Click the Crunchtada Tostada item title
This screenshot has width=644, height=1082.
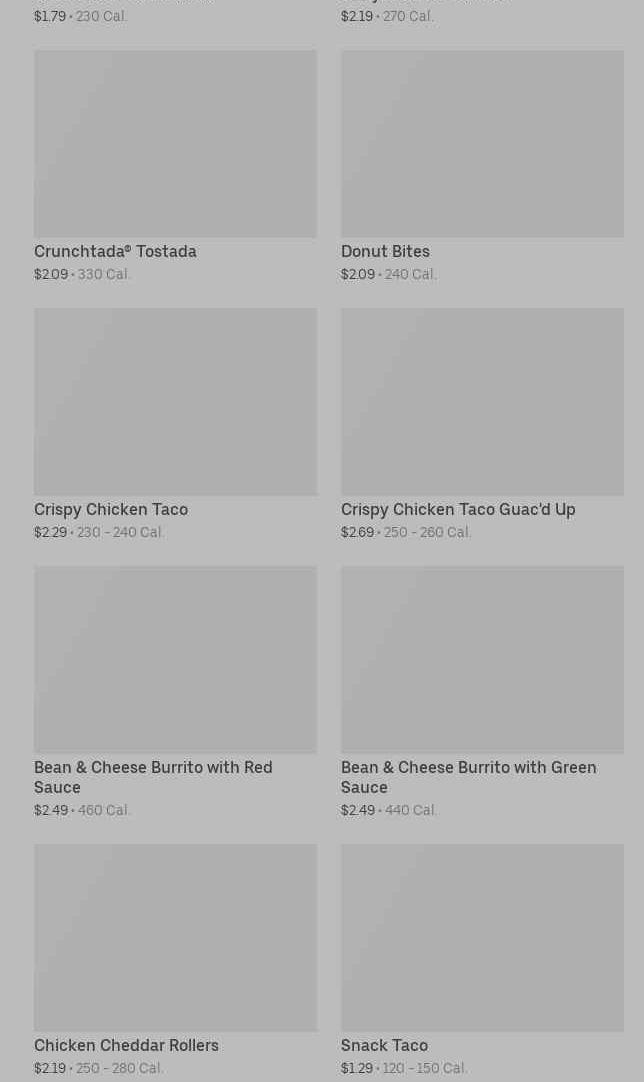(x=115, y=252)
